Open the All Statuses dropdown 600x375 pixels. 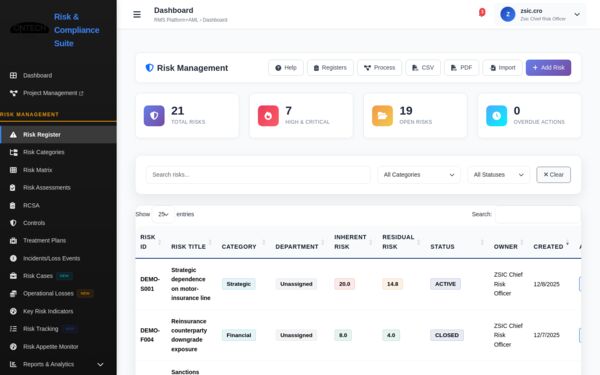coord(499,175)
